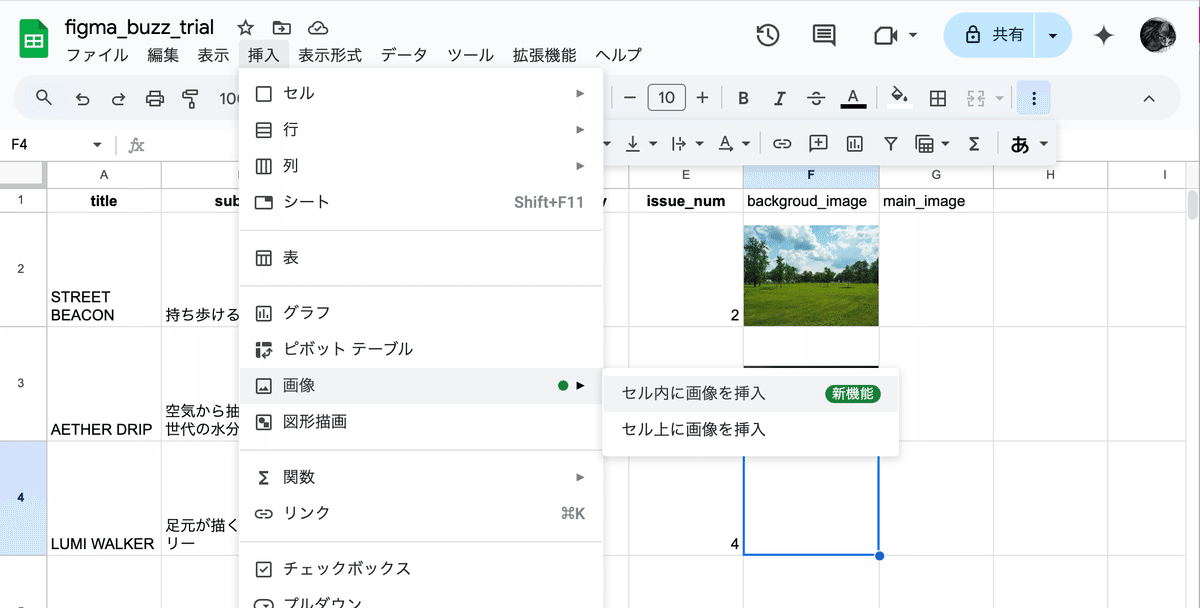Open version history clock icon
This screenshot has width=1200, height=608.
(768, 35)
